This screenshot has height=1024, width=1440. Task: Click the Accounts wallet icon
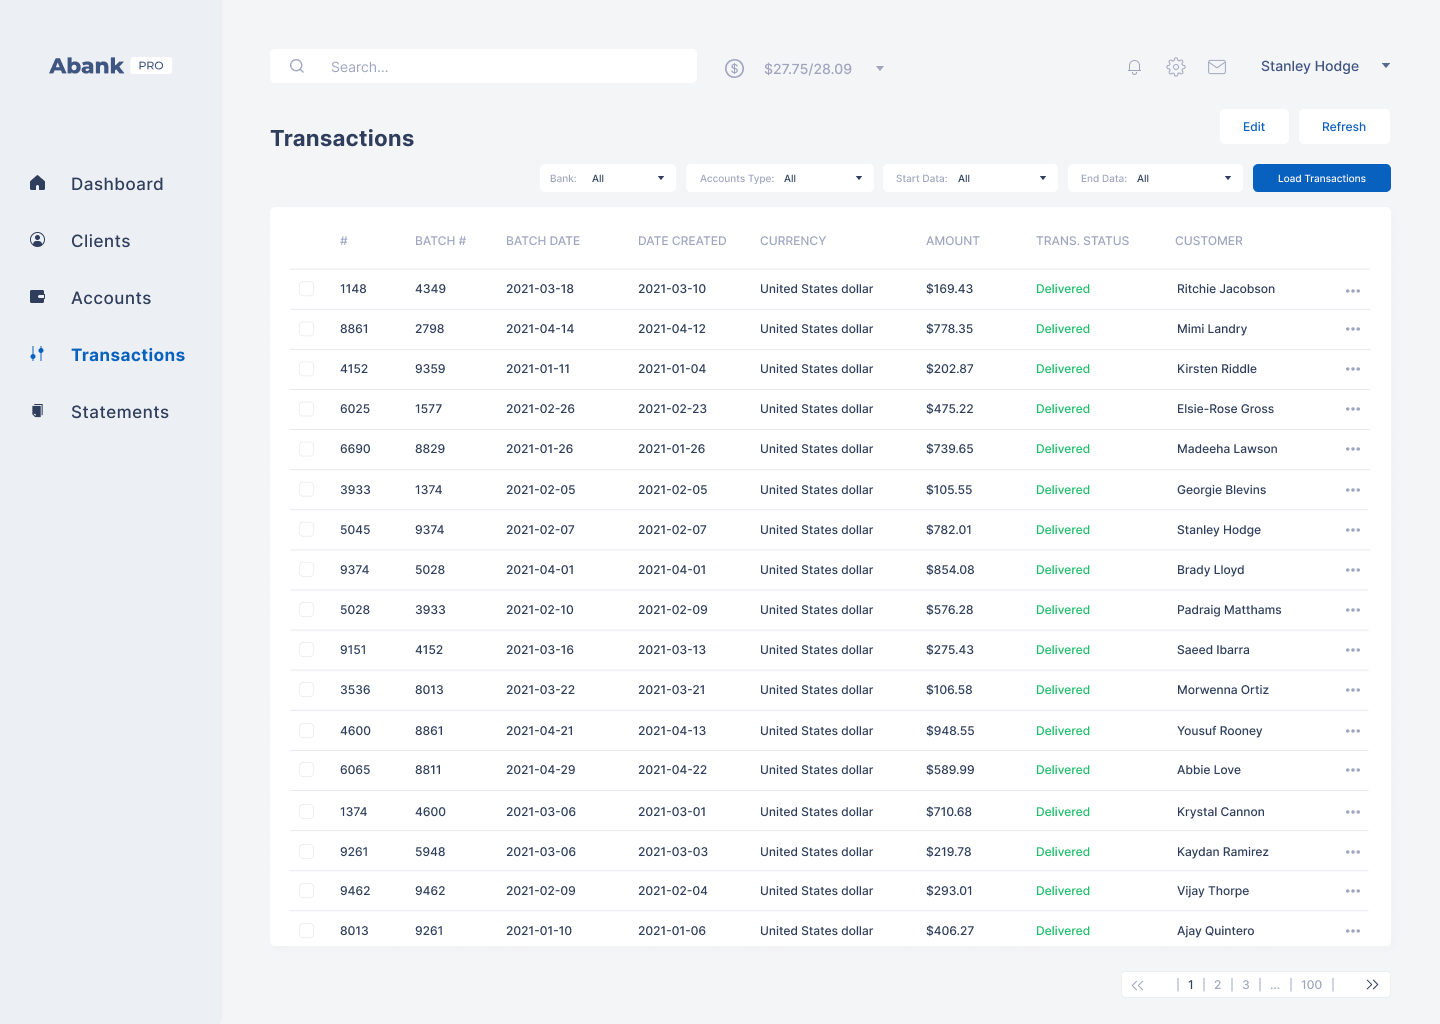click(38, 297)
